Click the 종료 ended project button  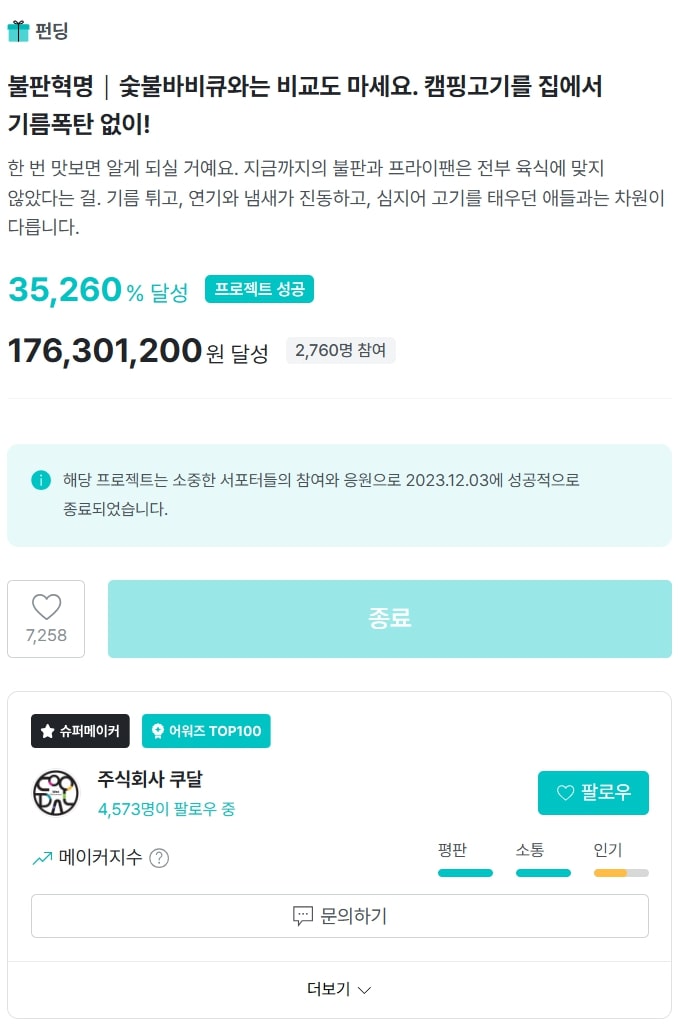coord(389,618)
